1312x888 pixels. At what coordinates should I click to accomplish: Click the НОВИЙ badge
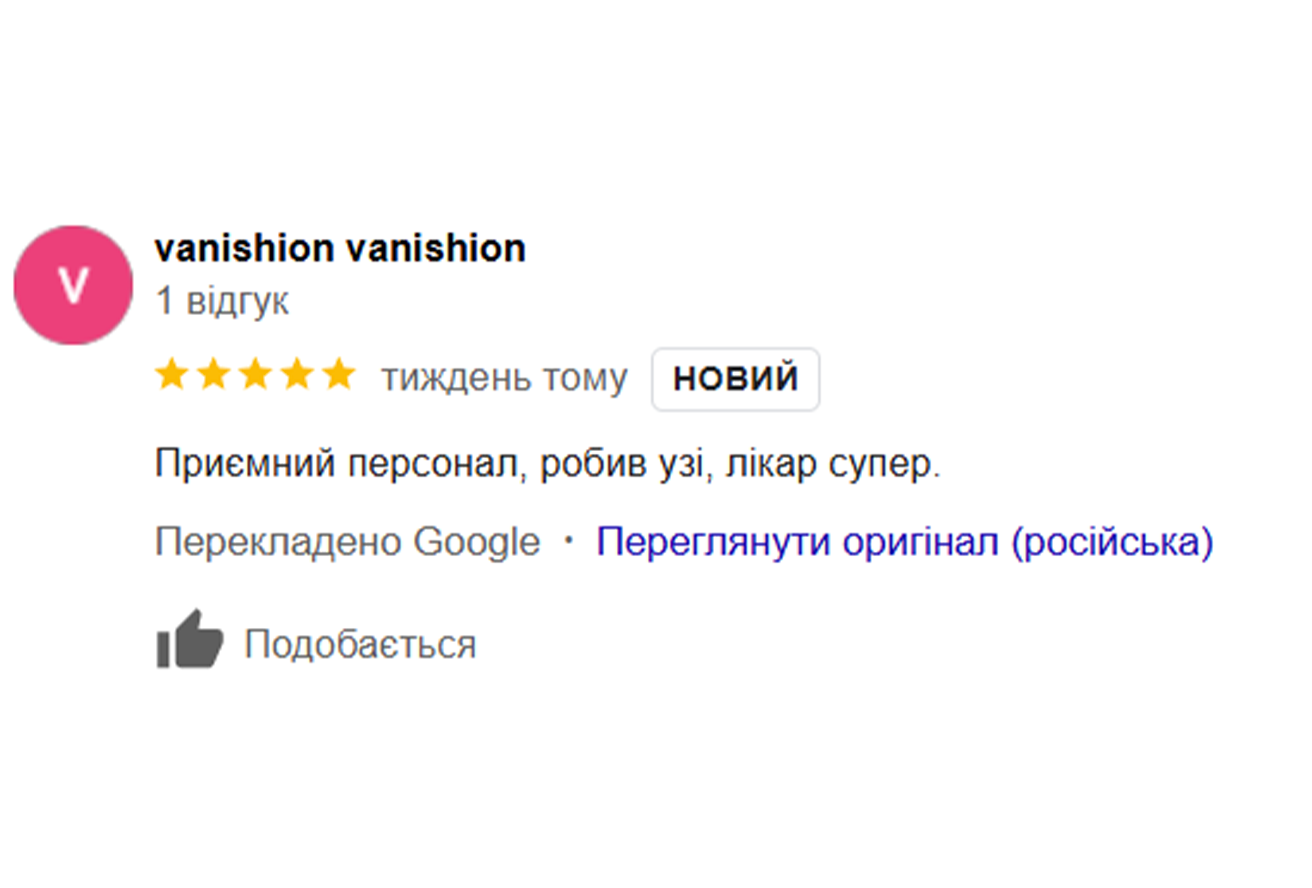tap(735, 379)
